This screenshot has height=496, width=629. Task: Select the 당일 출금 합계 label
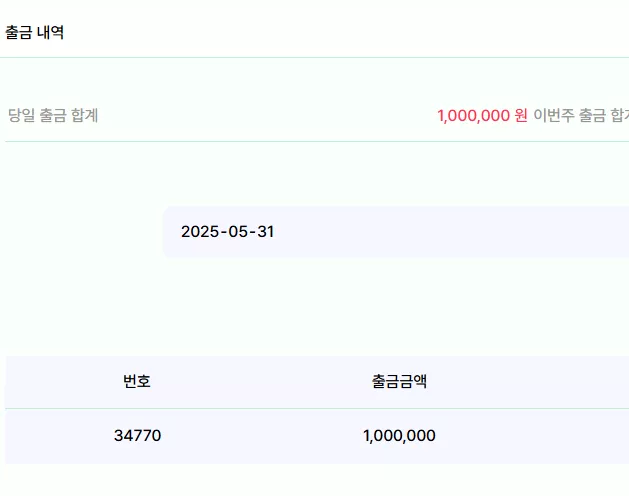pyautogui.click(x=53, y=115)
